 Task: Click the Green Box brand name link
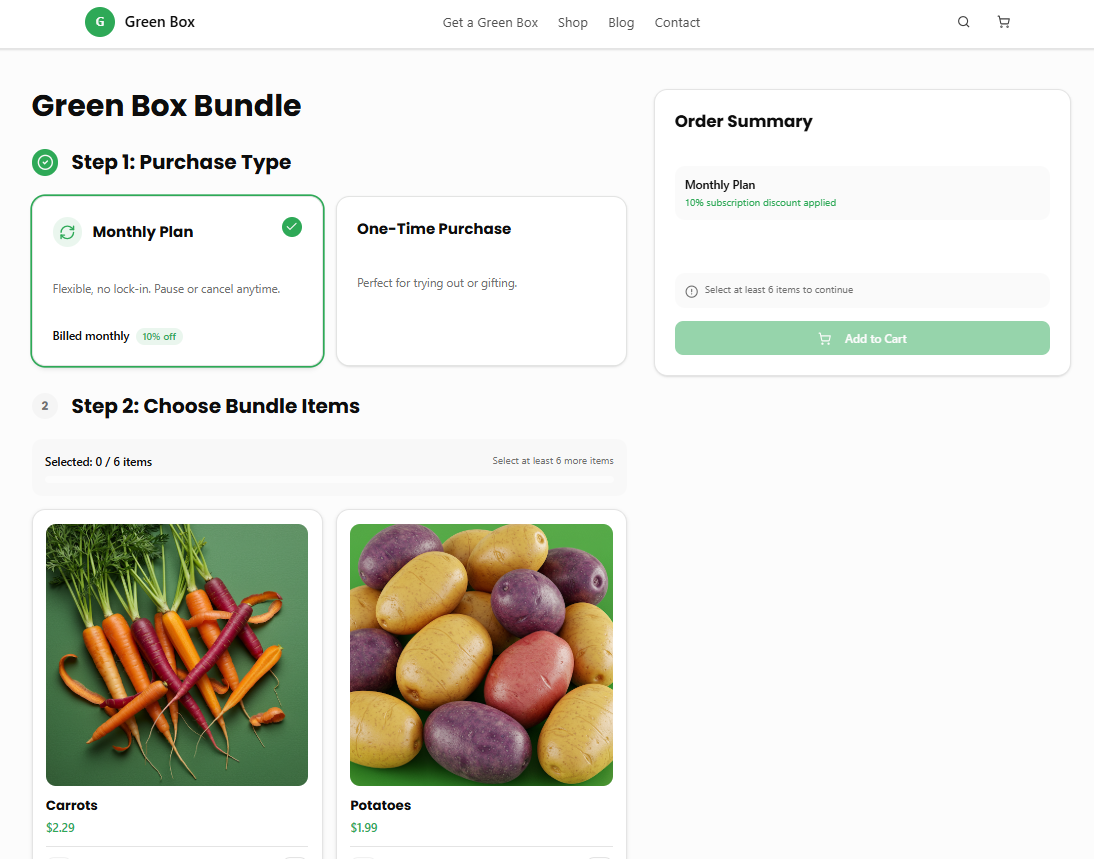(x=160, y=22)
